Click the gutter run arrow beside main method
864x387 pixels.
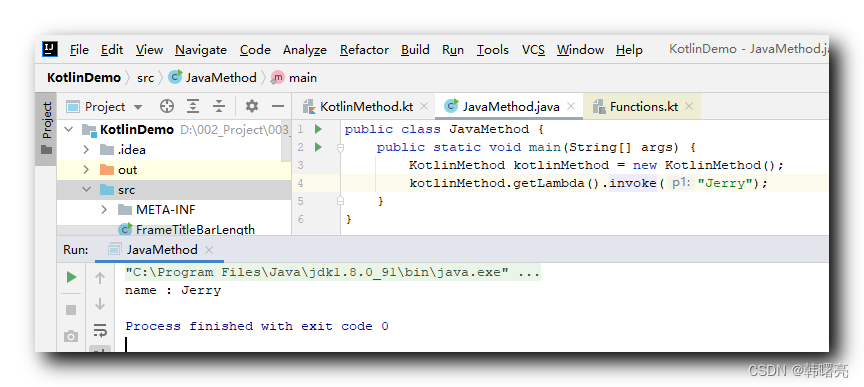coord(318,147)
